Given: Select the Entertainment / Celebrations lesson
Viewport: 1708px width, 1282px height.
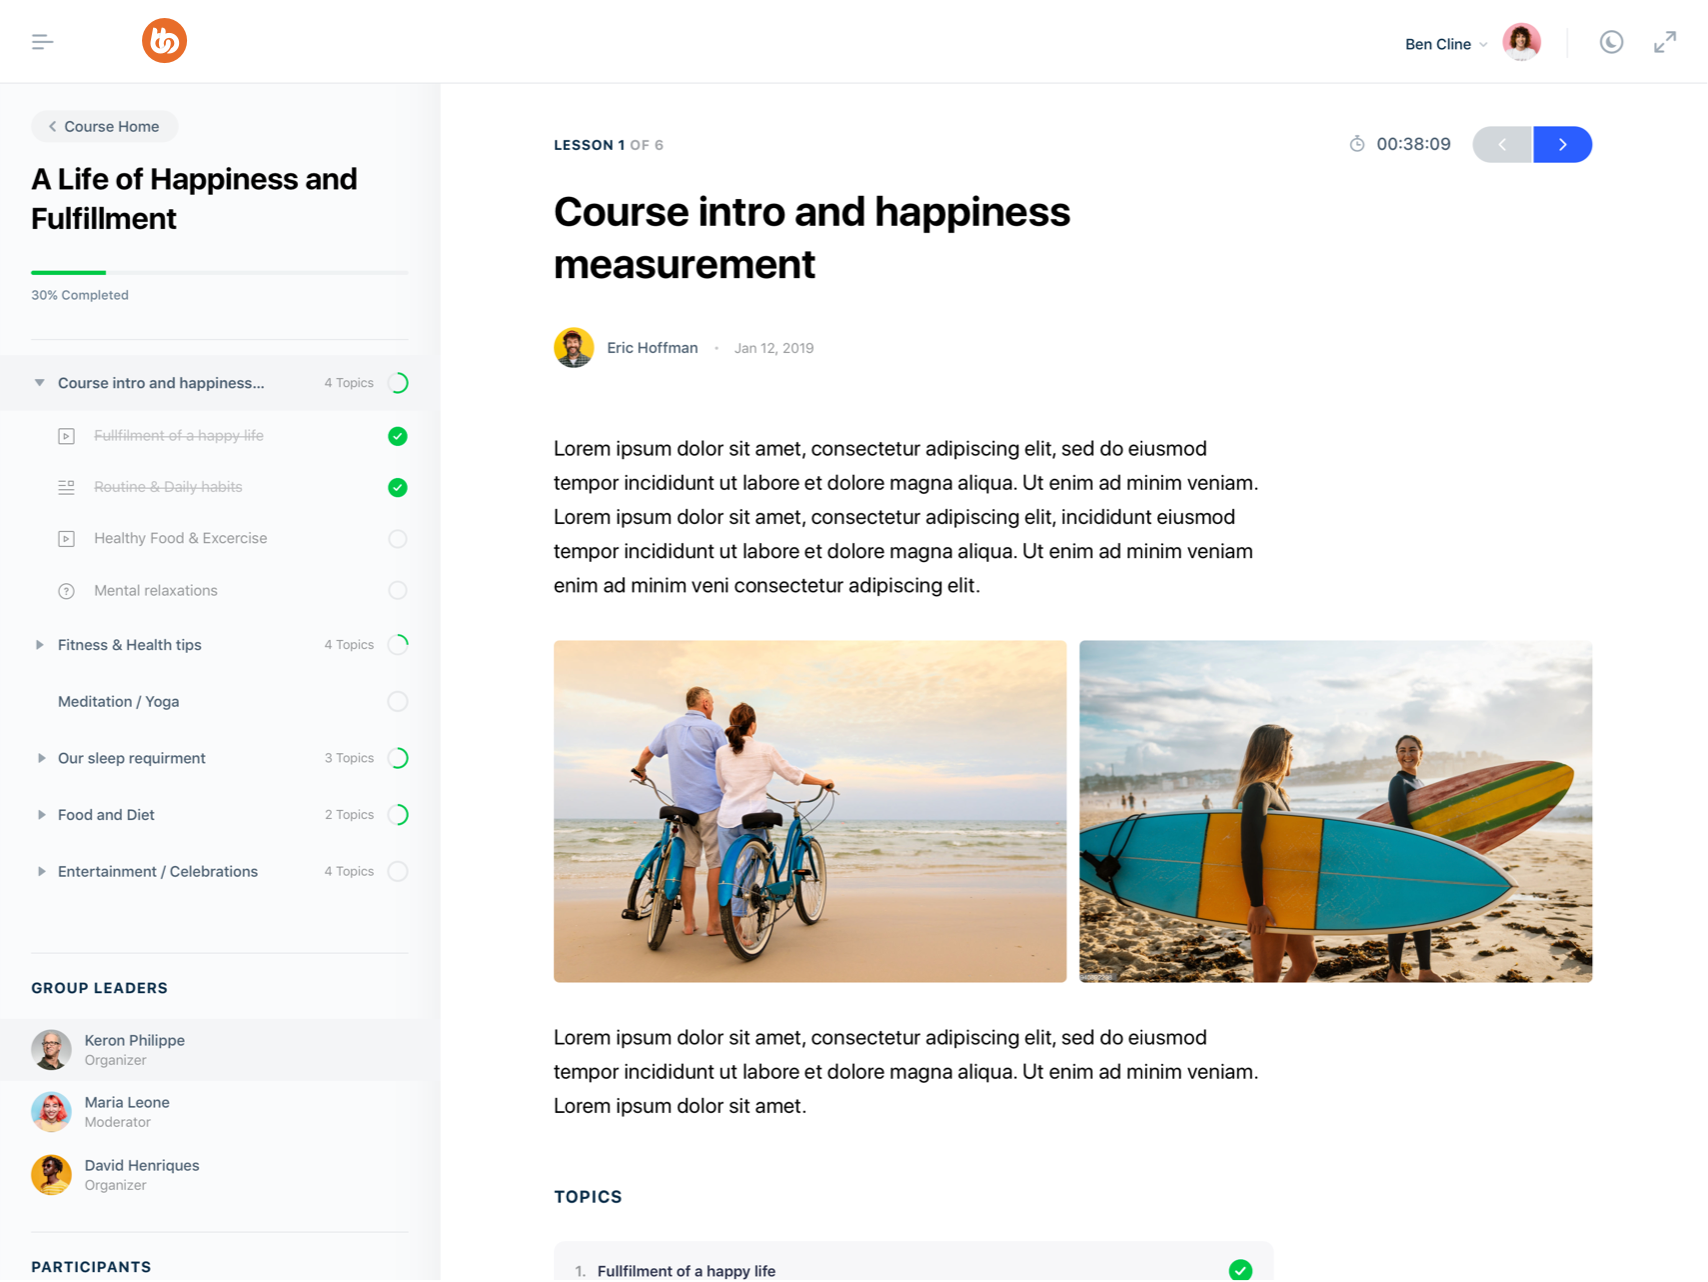Looking at the screenshot, I should tap(158, 871).
